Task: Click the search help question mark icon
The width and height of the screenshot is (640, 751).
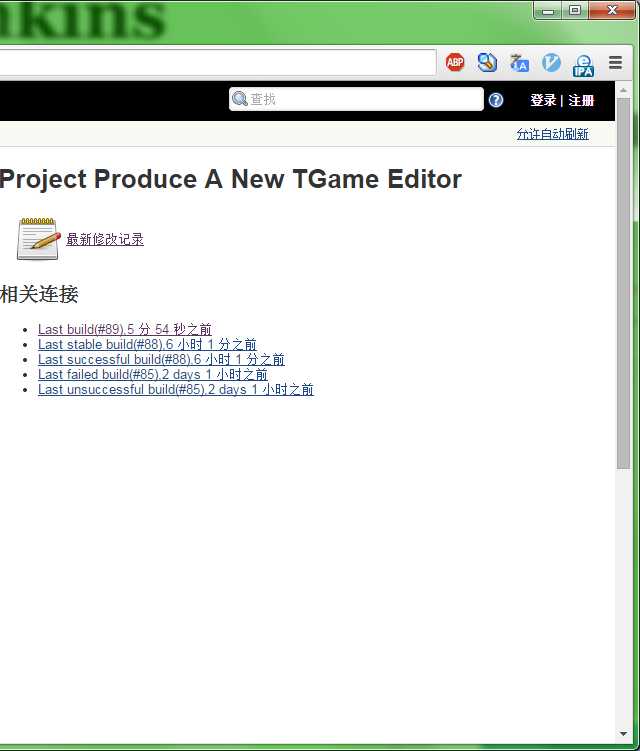Action: 496,100
